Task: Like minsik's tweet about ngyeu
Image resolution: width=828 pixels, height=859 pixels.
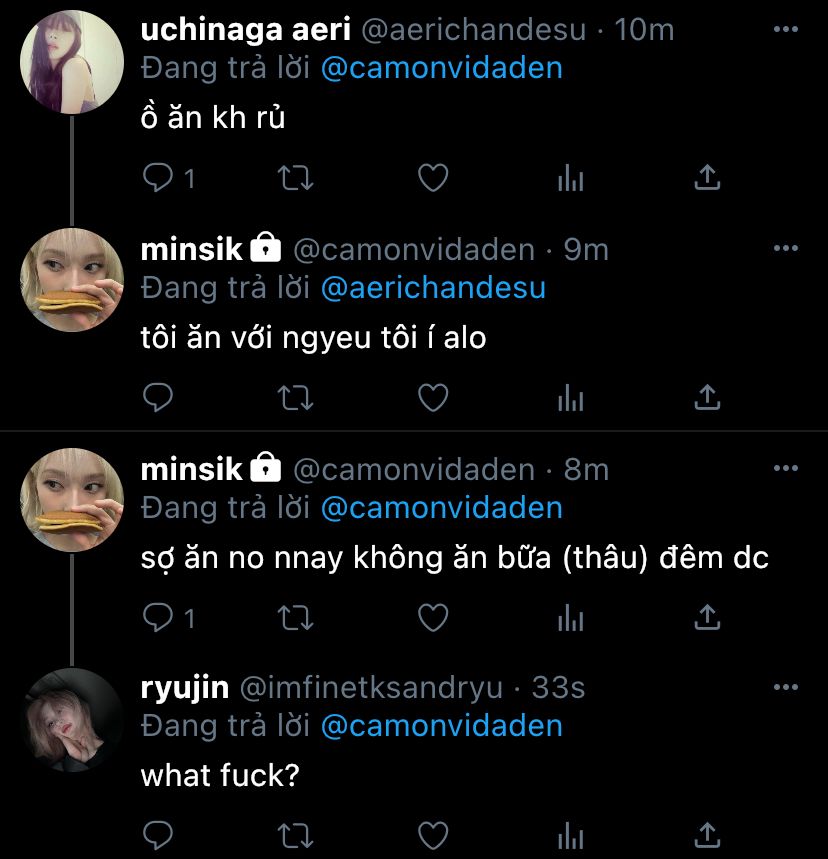Action: (x=432, y=398)
